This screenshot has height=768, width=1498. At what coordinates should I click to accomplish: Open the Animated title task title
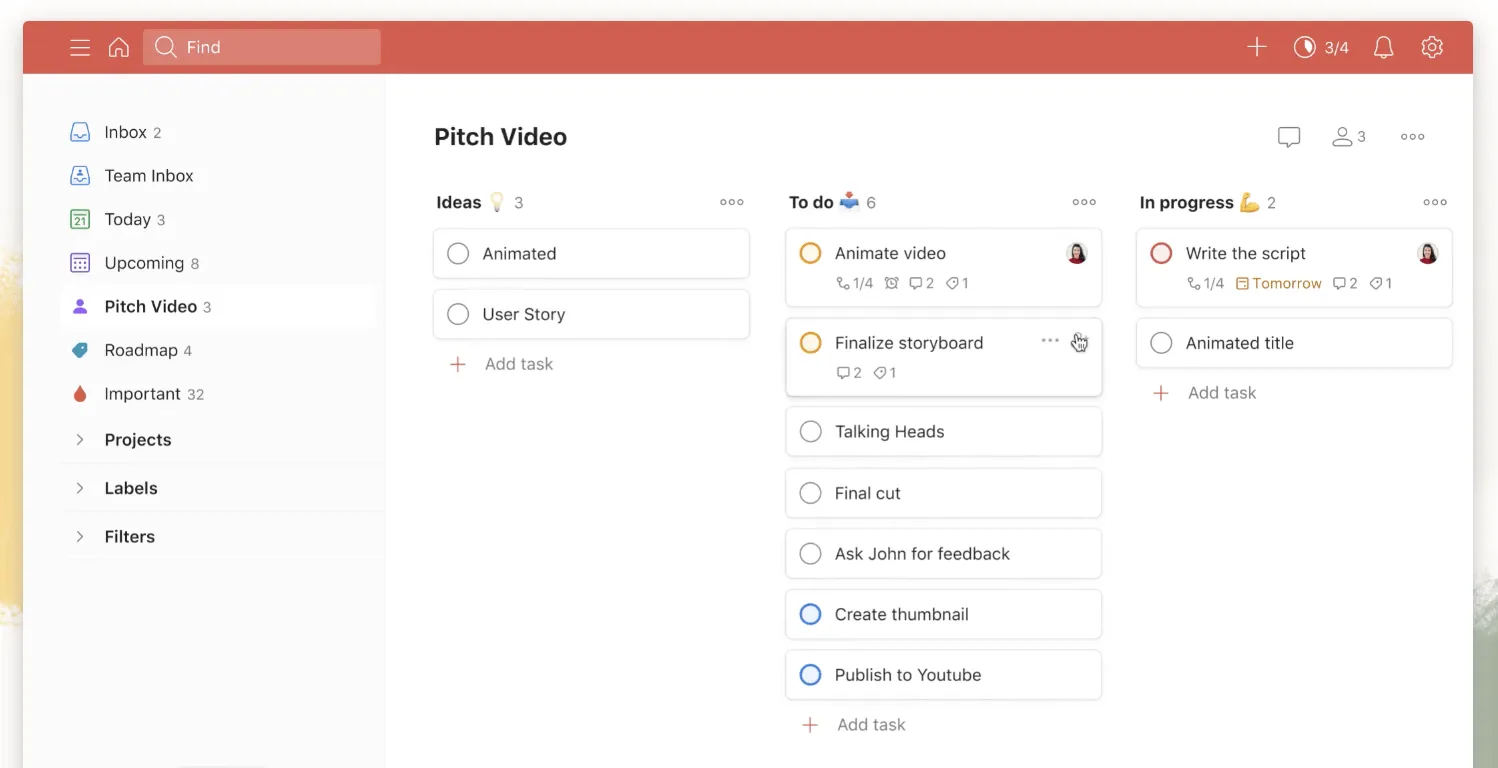[x=1240, y=343]
